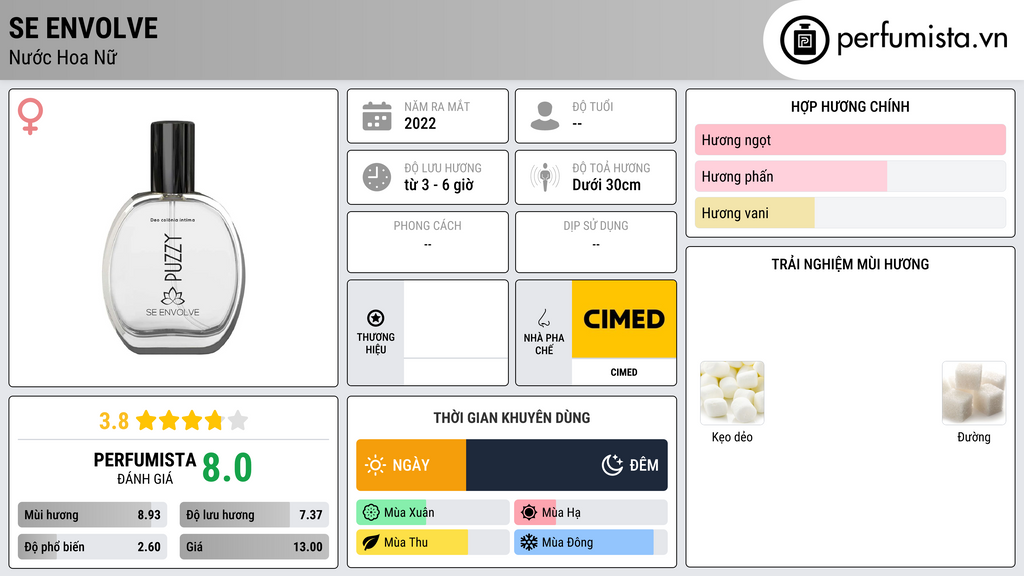
Task: Click the Độ lưu hương 7.37 score bar
Action: (254, 515)
